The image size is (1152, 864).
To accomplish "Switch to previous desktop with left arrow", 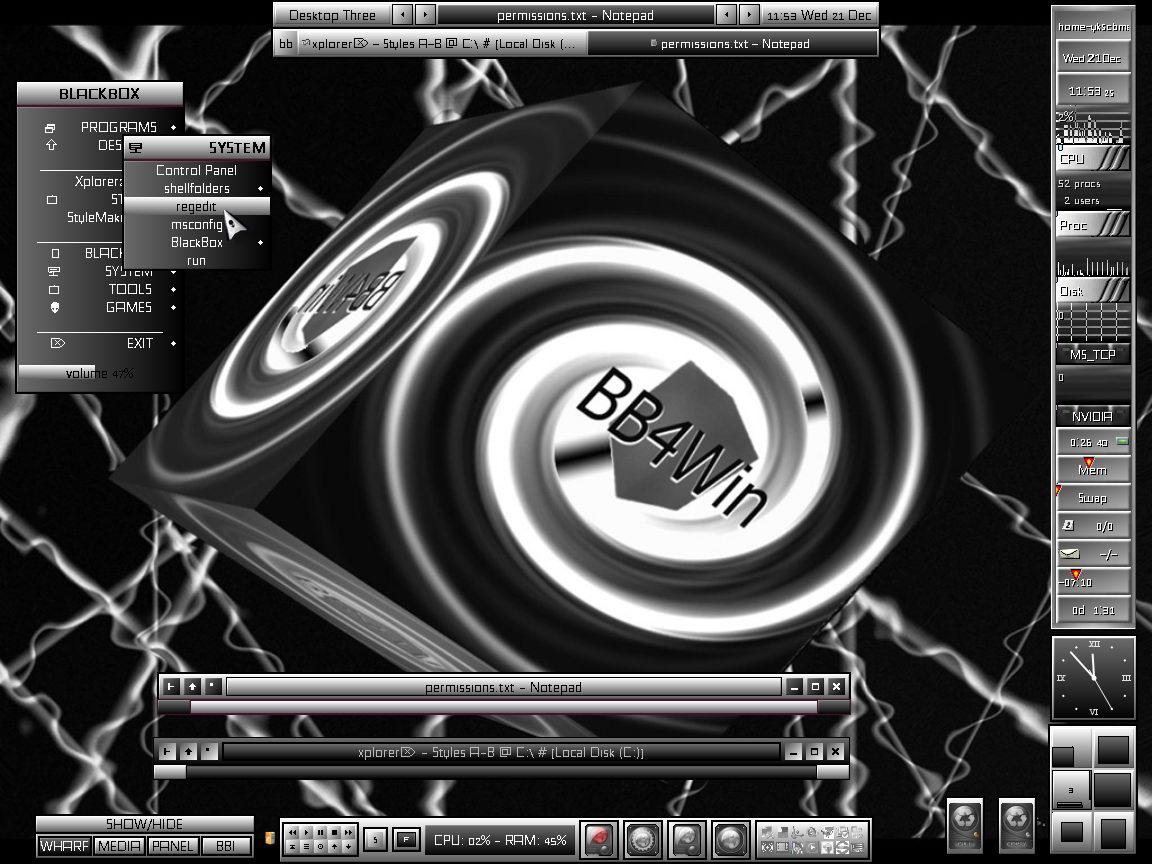I will pos(403,15).
